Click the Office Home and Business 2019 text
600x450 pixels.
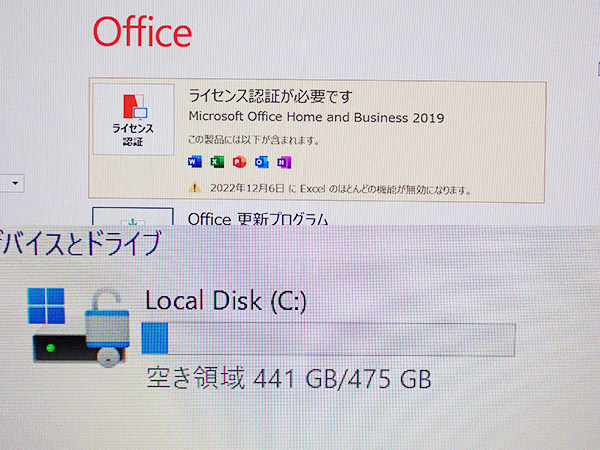[316, 117]
